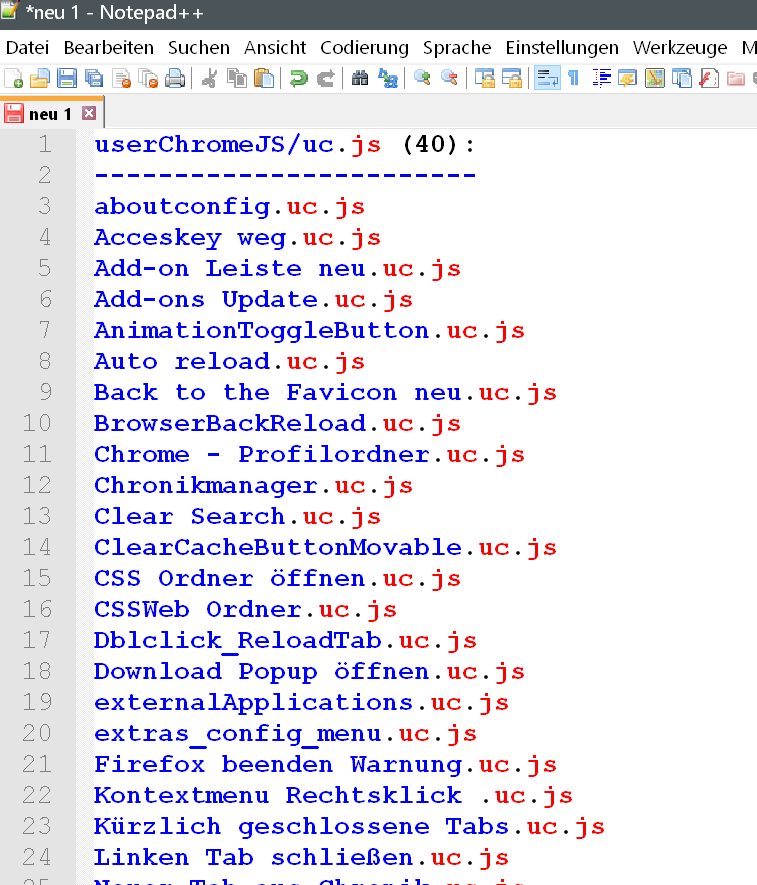Image resolution: width=757 pixels, height=885 pixels.
Task: Click the line 'Kontextmenu Rechtsklick .uc.js'
Action: 333,796
